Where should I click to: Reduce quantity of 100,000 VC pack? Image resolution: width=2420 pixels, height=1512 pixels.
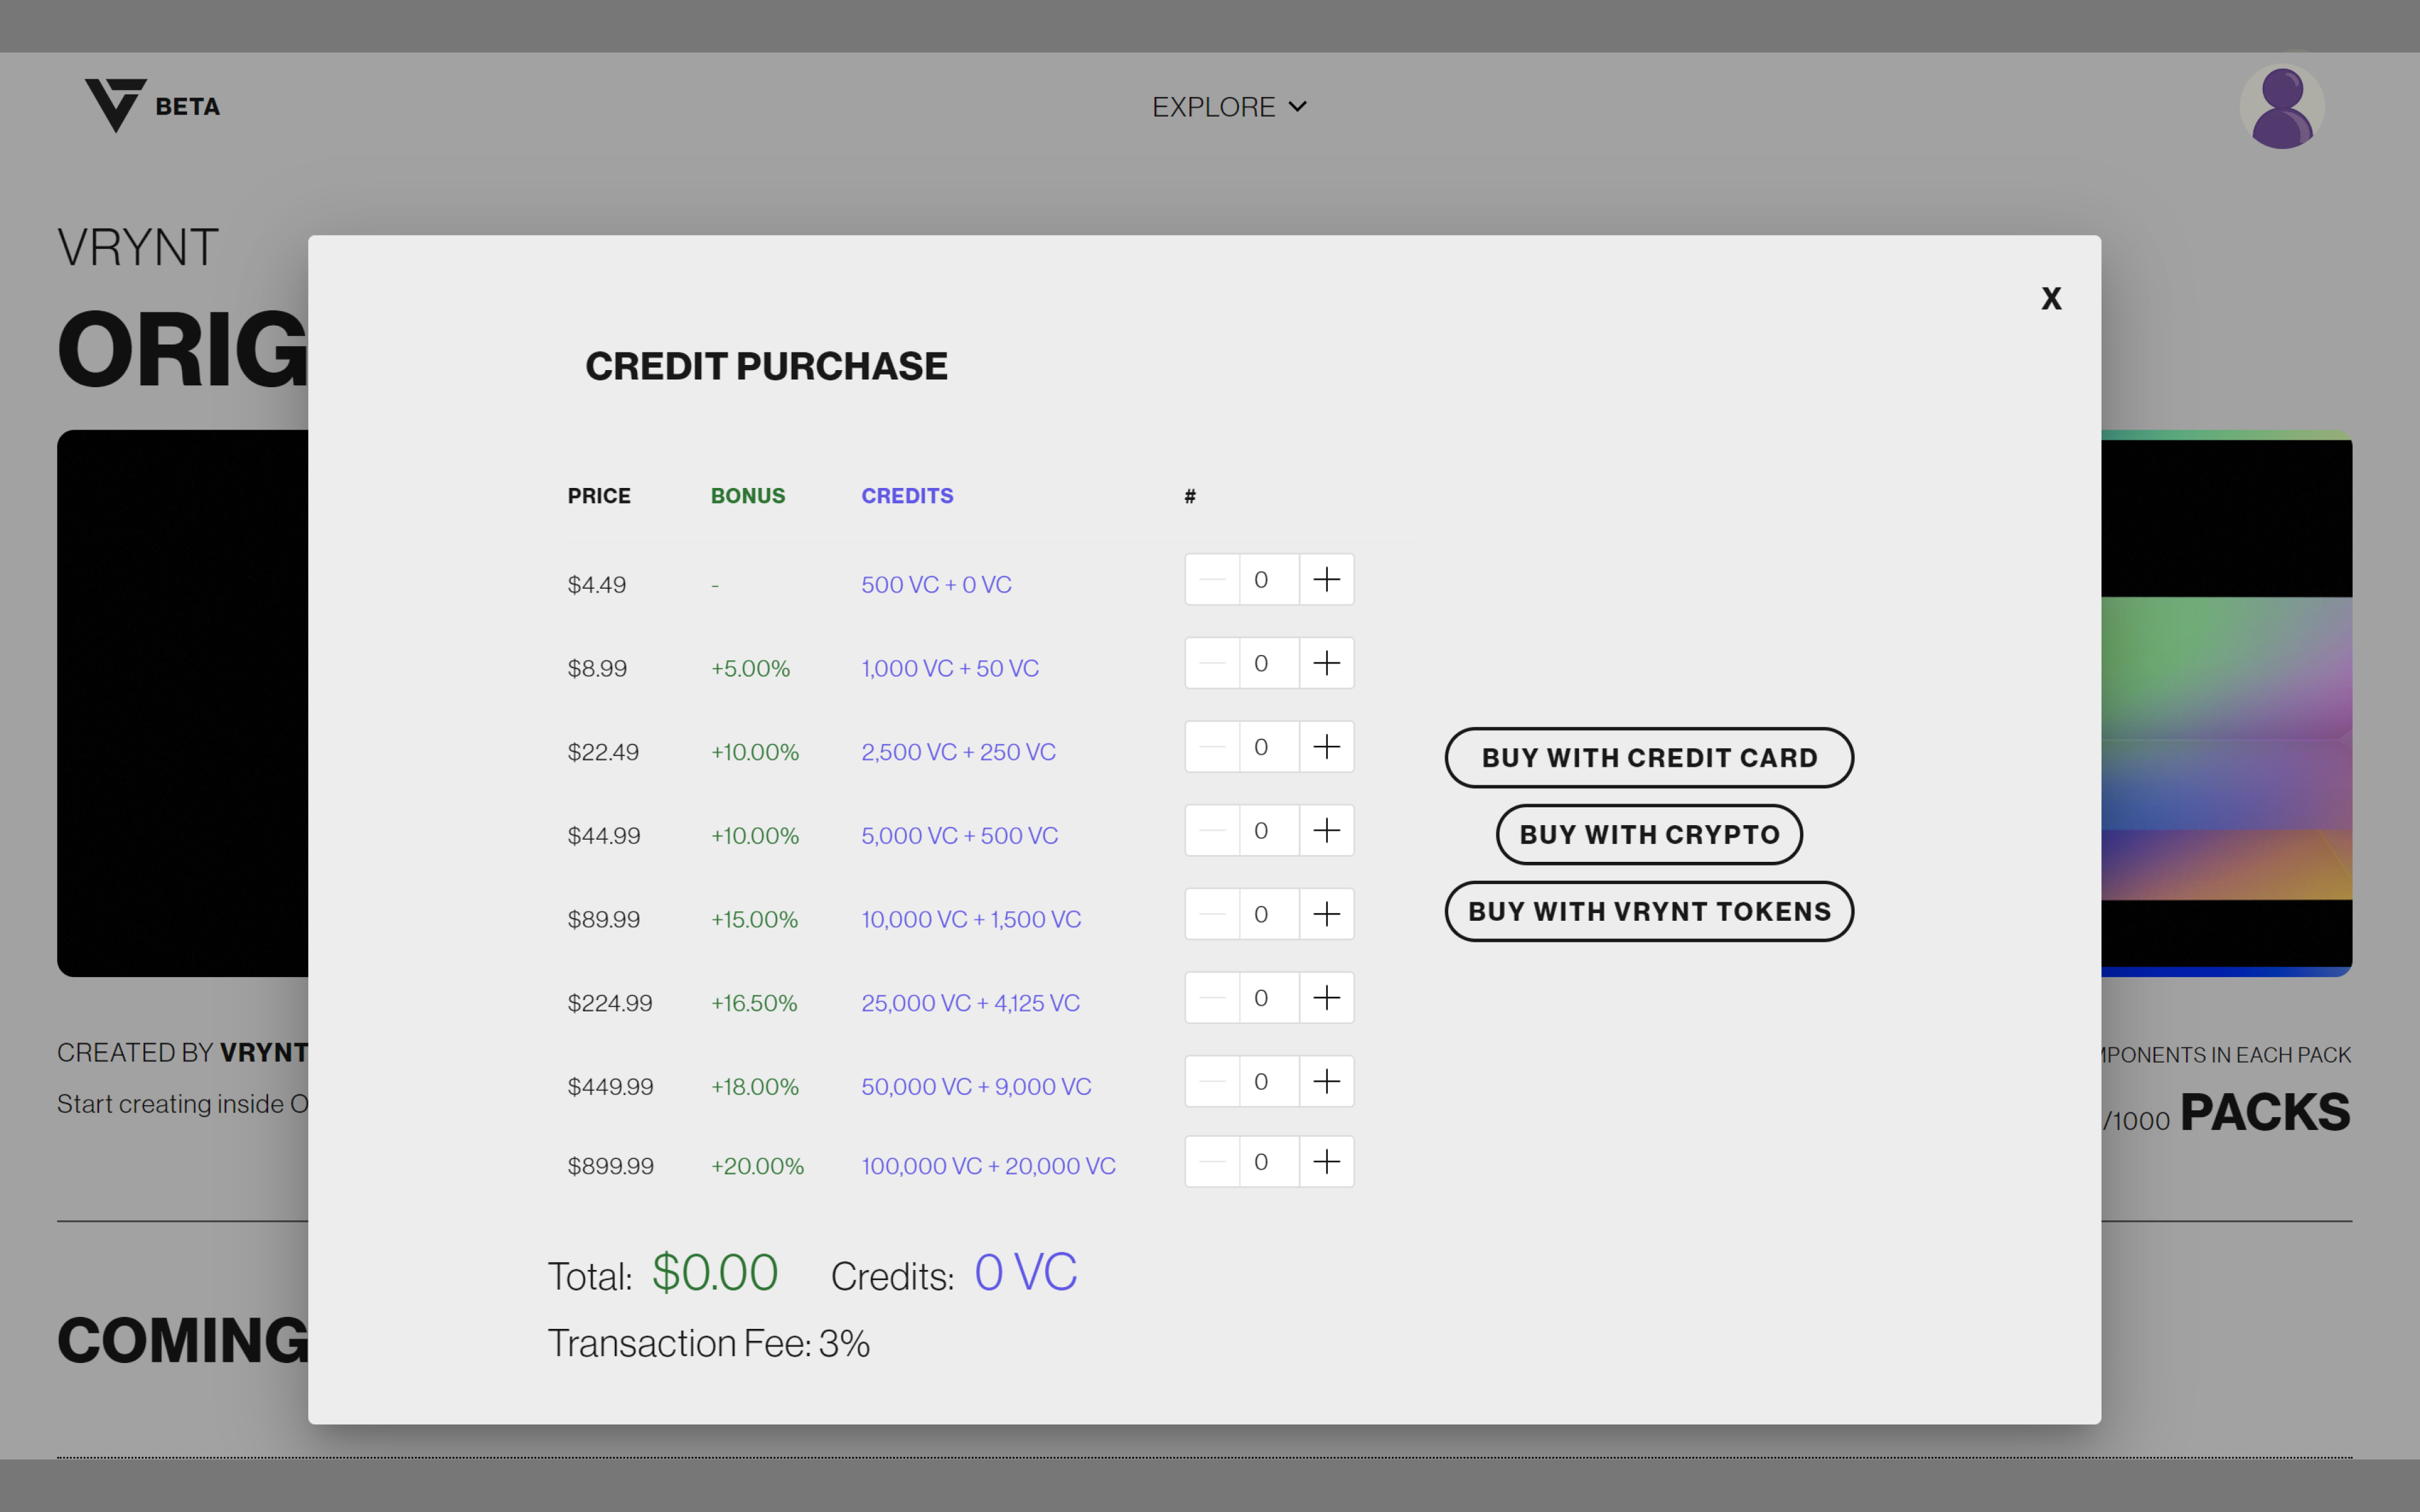[x=1212, y=1162]
